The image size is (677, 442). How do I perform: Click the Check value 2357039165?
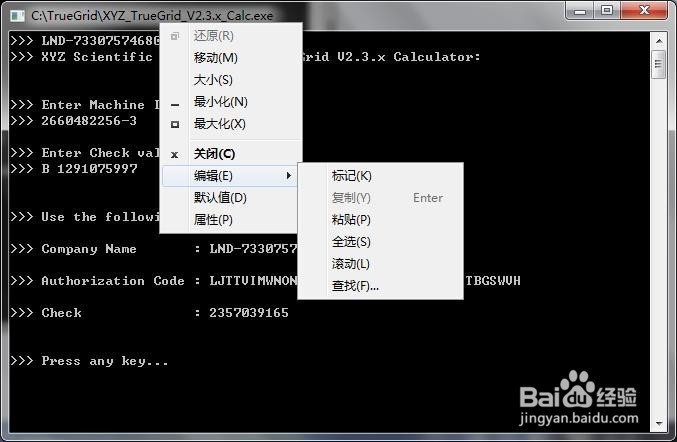[x=249, y=313]
